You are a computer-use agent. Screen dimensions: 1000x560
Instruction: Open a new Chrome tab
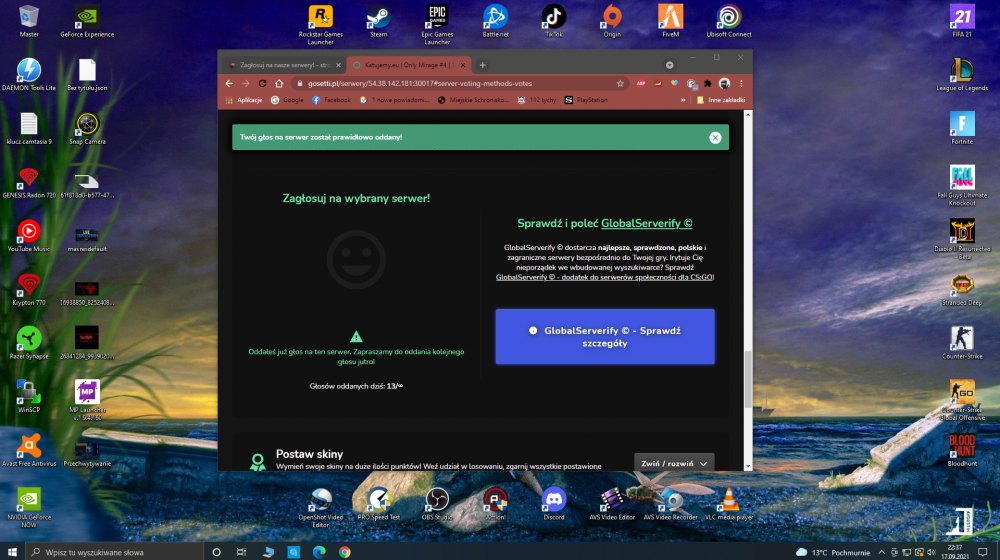click(x=482, y=65)
